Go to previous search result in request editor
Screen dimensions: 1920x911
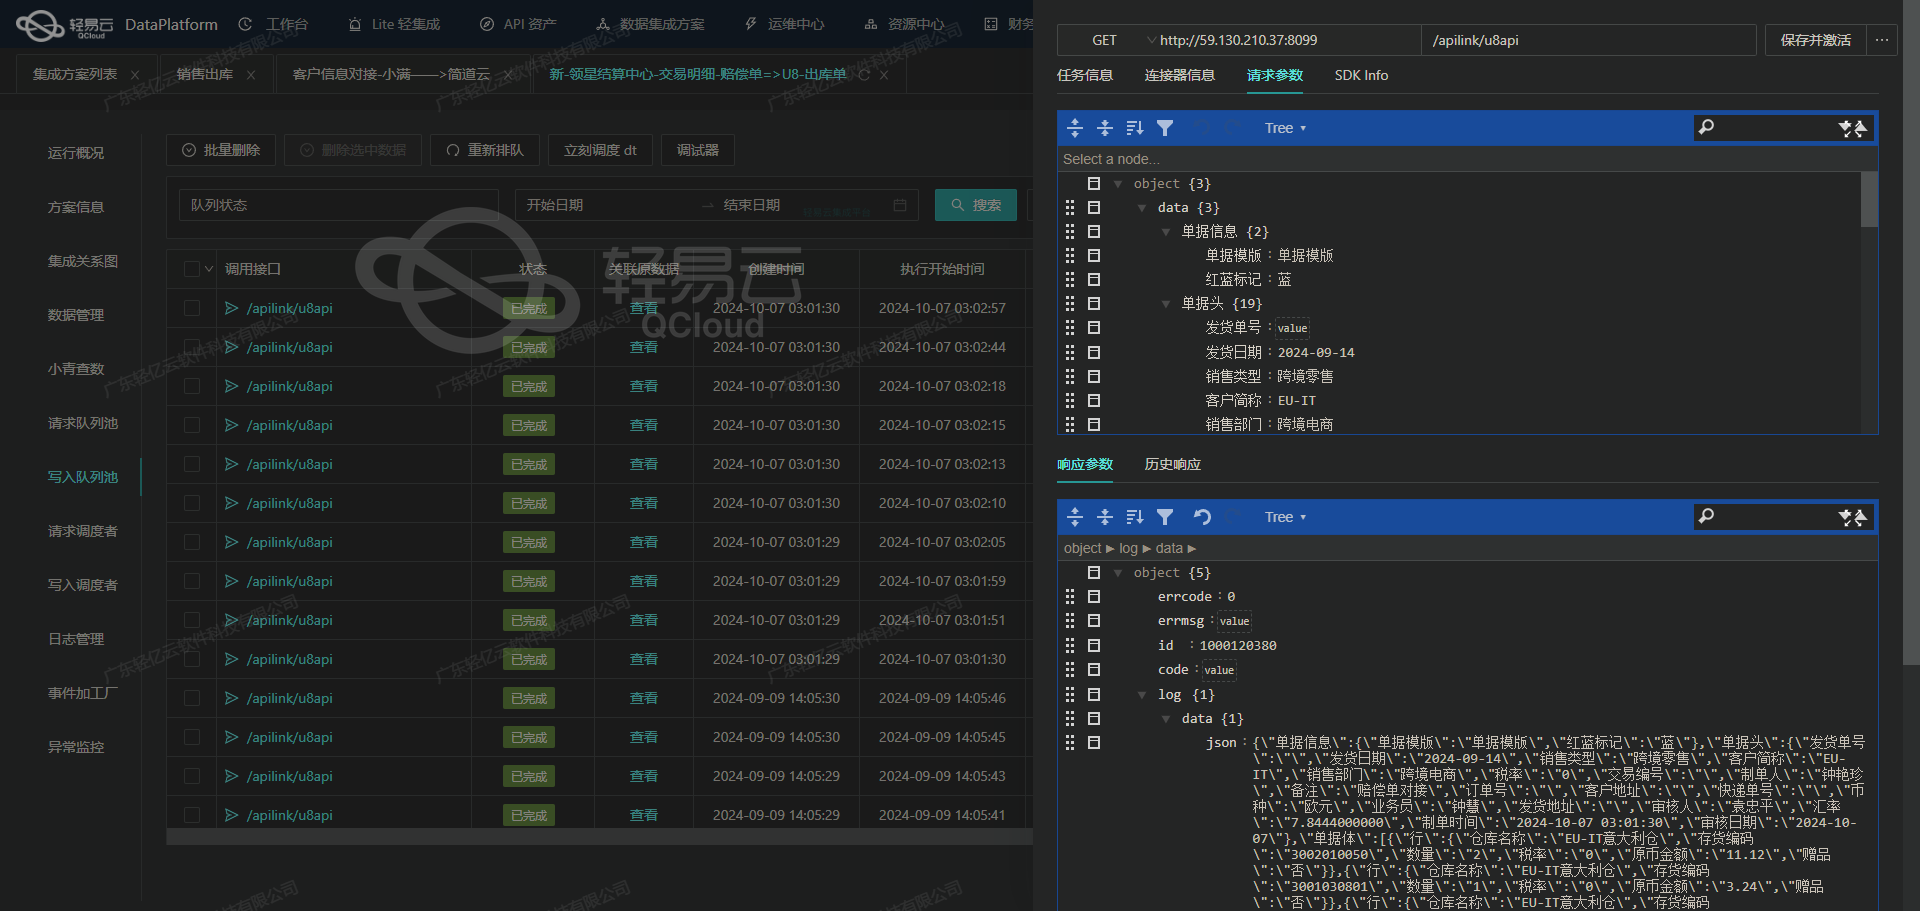click(1860, 128)
